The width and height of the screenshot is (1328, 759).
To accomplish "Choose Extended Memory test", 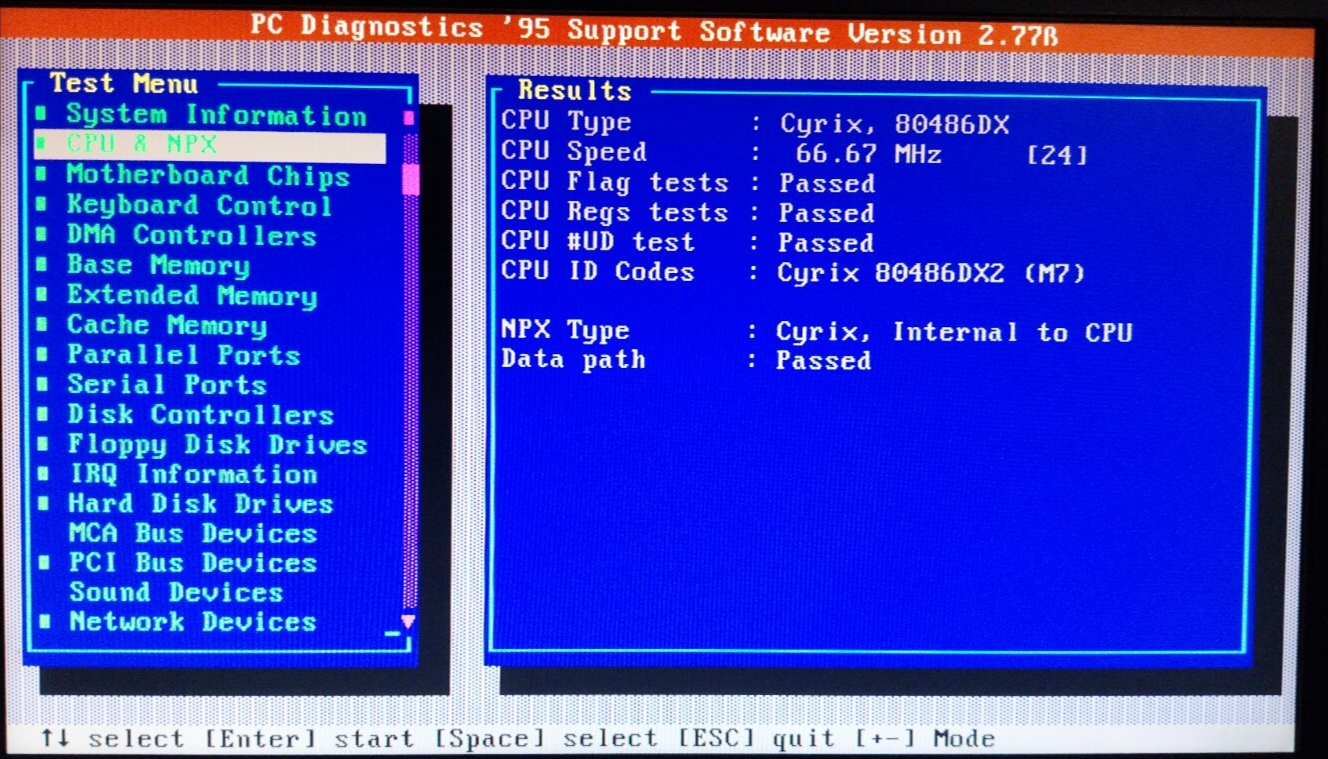I will pos(192,296).
